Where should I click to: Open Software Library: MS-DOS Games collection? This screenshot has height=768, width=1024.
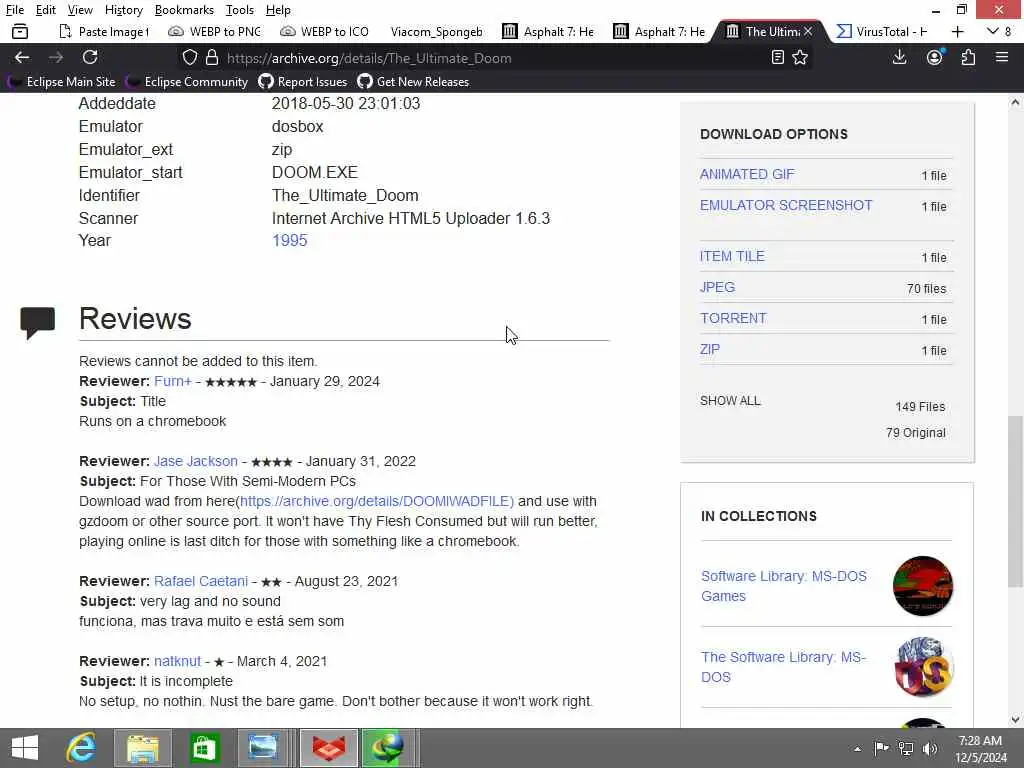[784, 586]
